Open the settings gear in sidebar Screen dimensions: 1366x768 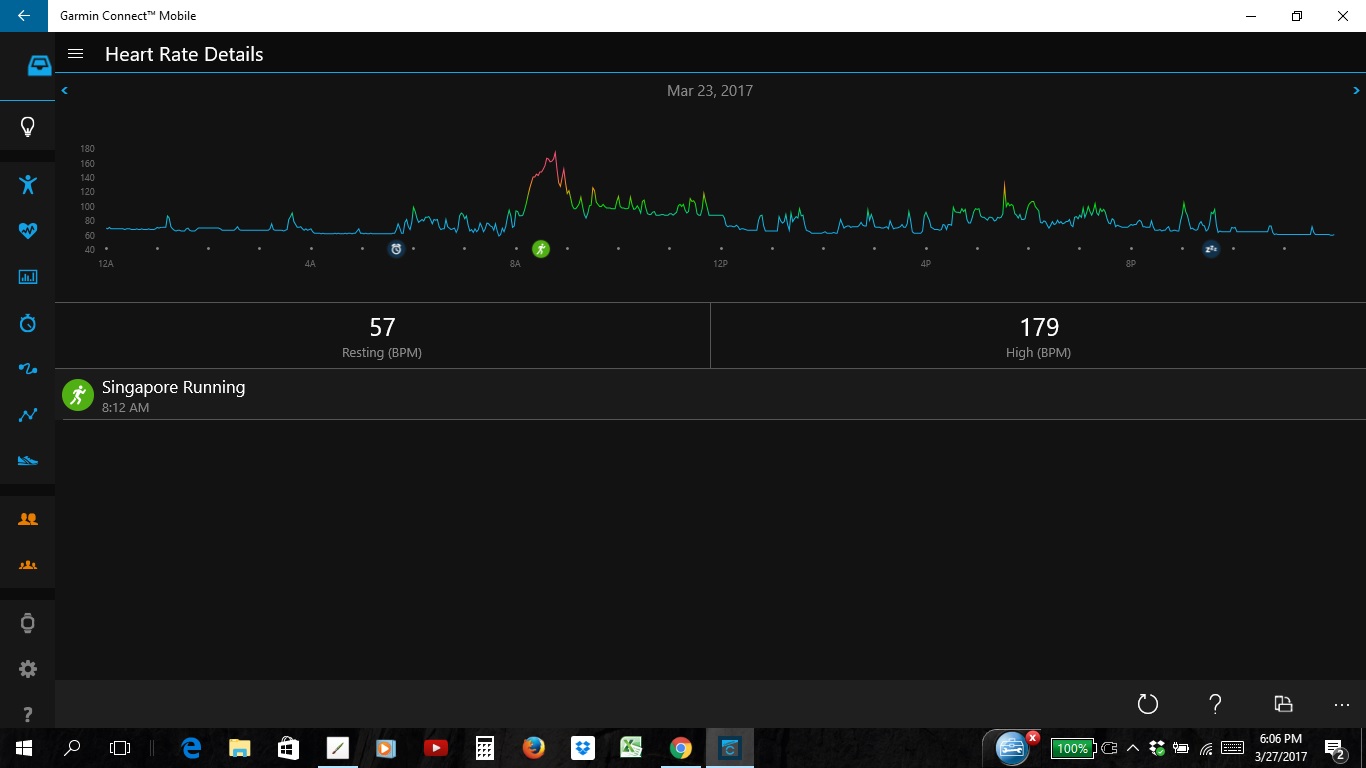(x=28, y=669)
